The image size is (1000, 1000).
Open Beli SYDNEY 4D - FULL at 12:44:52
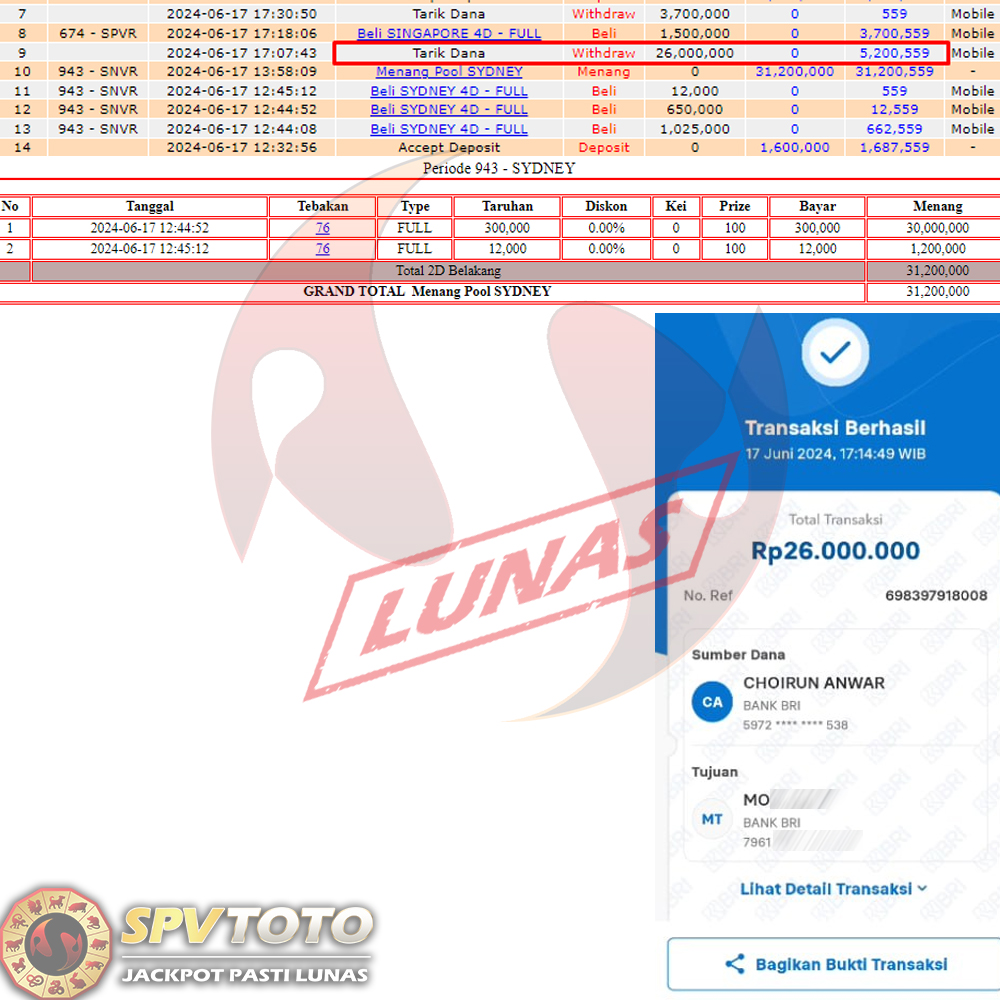[x=449, y=110]
